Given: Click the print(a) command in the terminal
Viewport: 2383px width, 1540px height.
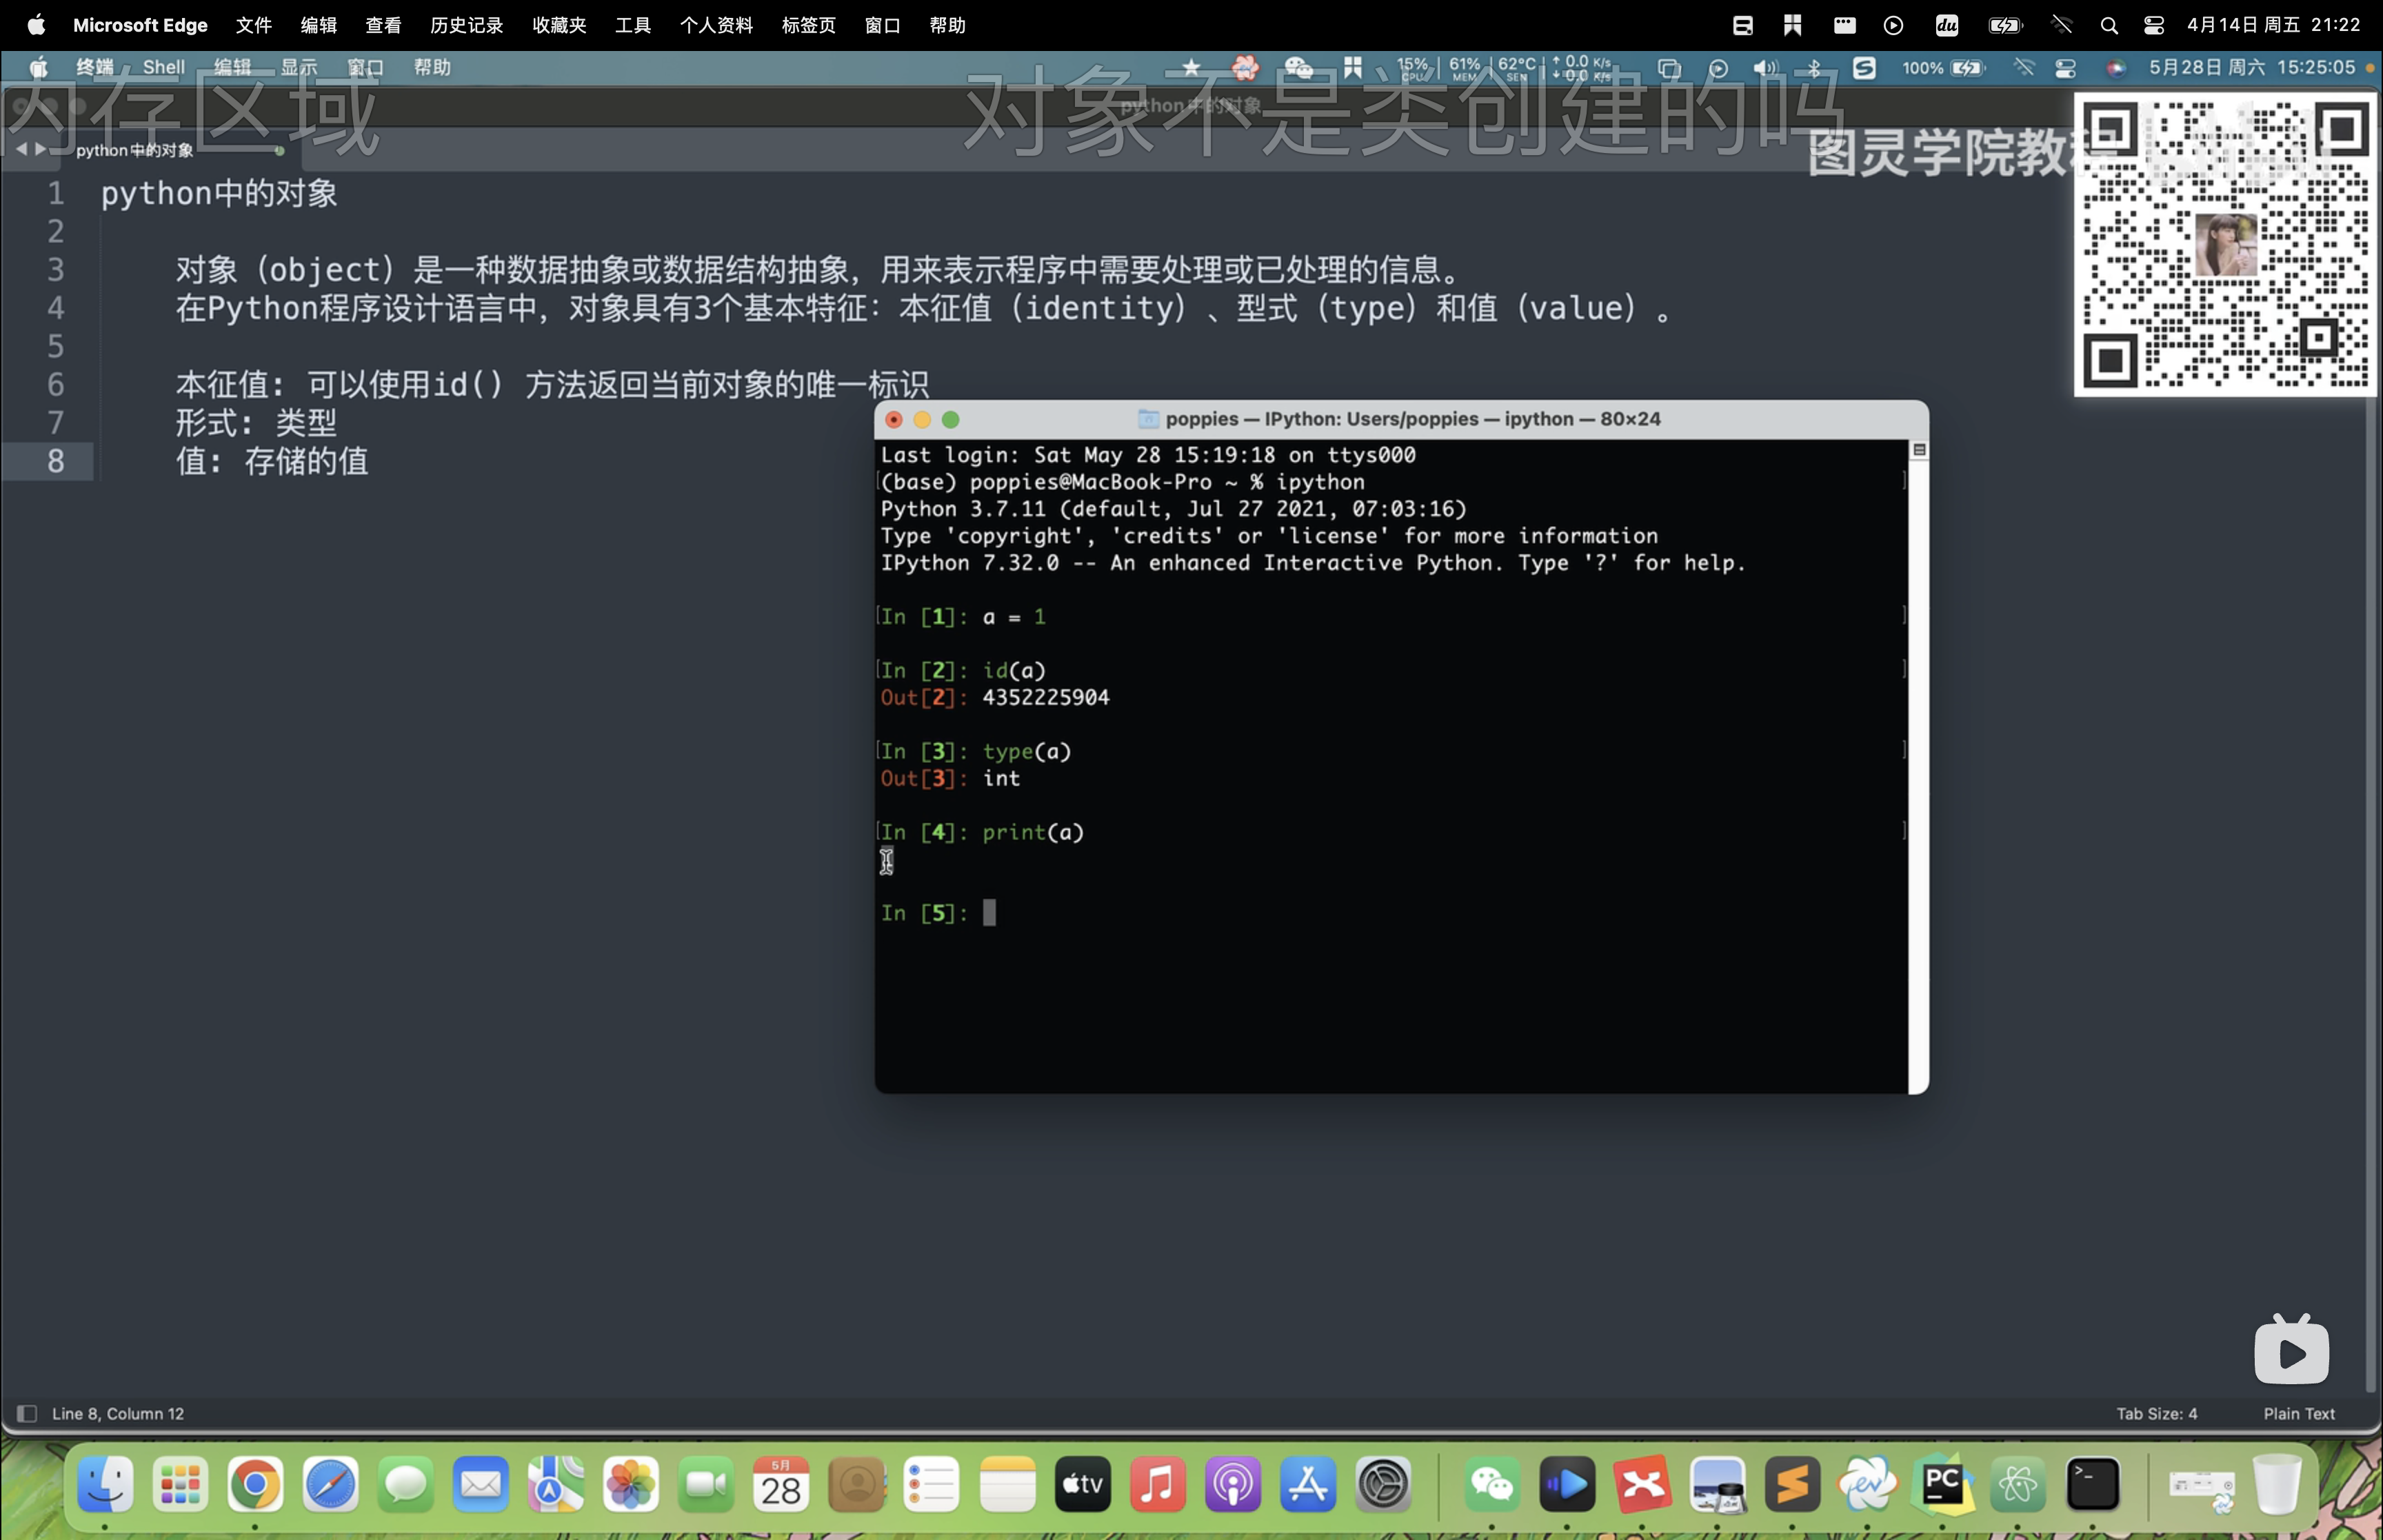Looking at the screenshot, I should [1033, 832].
